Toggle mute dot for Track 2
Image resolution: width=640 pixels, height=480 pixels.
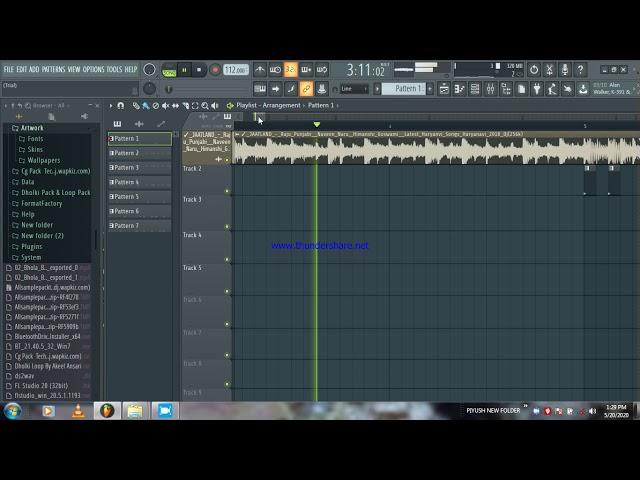[x=227, y=191]
